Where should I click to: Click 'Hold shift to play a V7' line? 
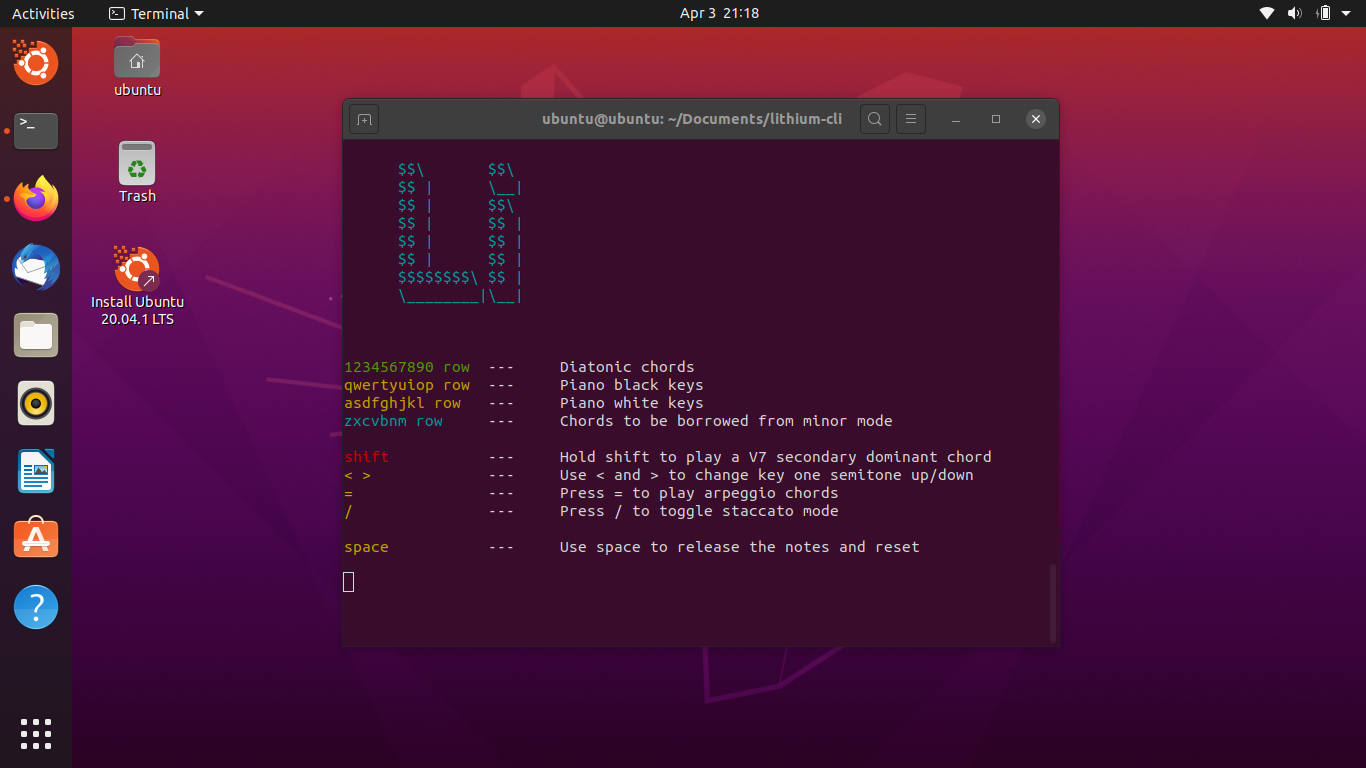(776, 457)
